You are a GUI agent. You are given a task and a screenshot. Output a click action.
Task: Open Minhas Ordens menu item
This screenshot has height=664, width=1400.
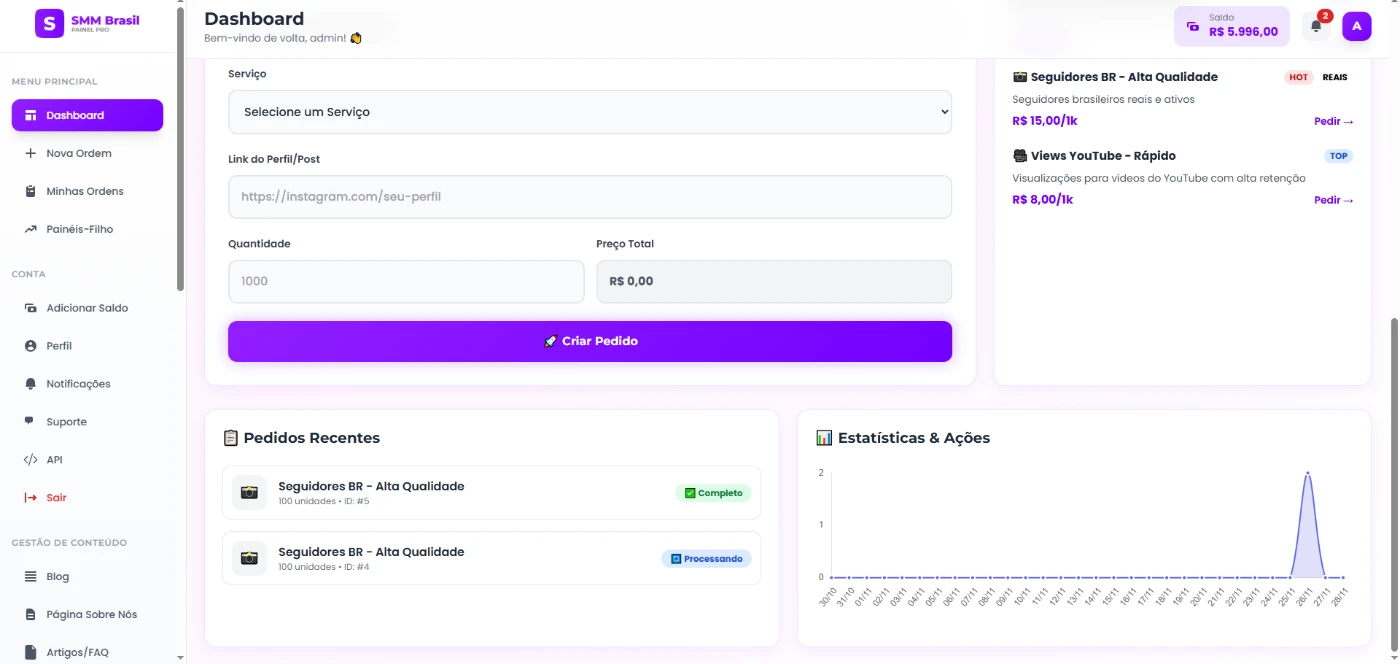click(x=84, y=191)
